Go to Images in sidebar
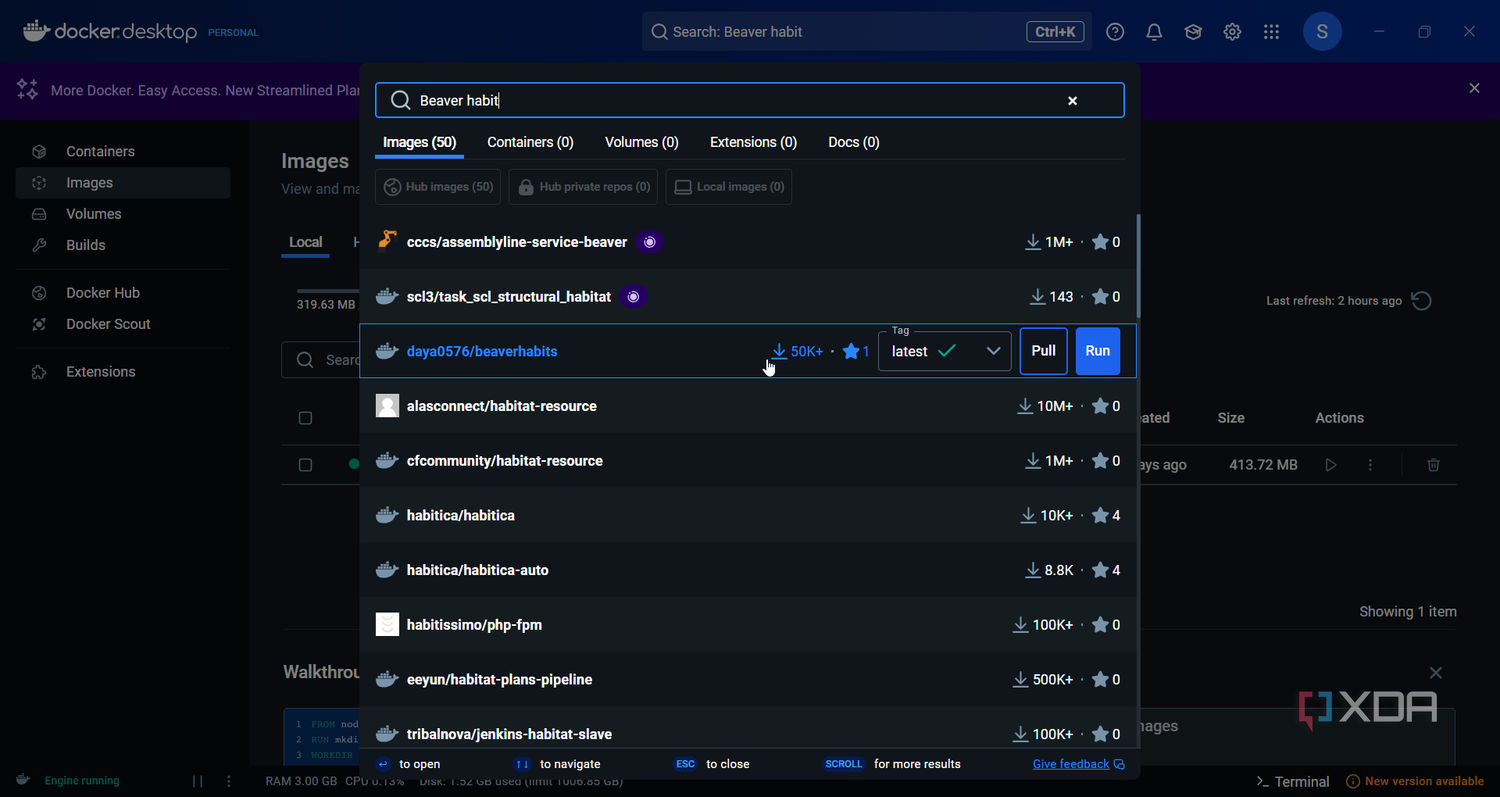Image resolution: width=1500 pixels, height=797 pixels. coord(123,183)
